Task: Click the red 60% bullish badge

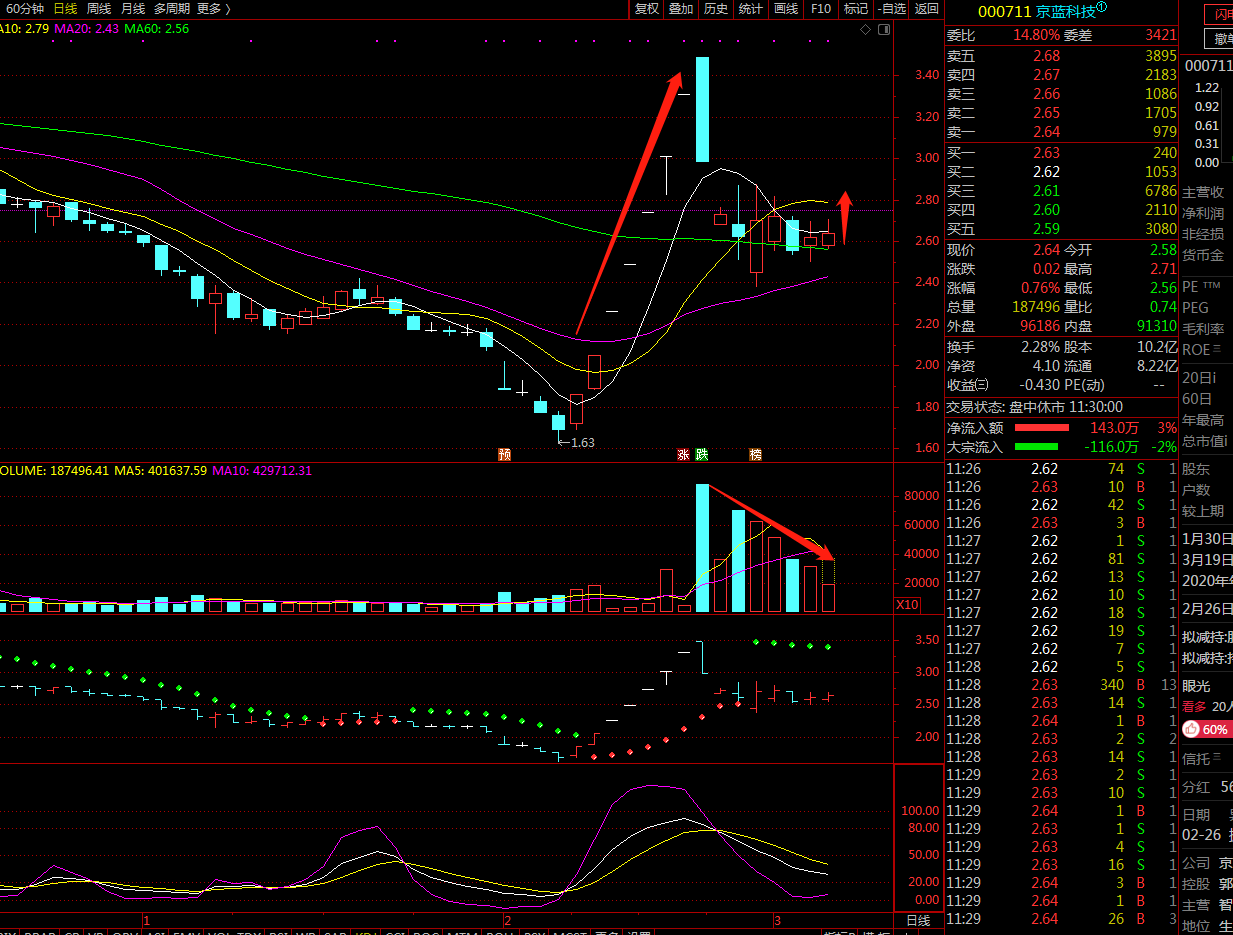Action: [x=1208, y=730]
